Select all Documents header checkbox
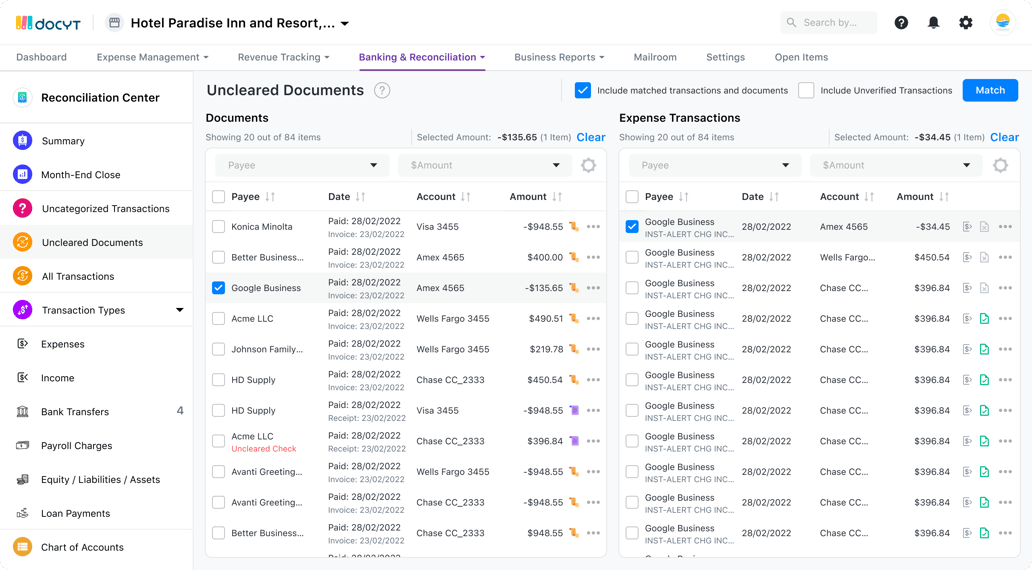This screenshot has width=1032, height=570. coord(219,197)
